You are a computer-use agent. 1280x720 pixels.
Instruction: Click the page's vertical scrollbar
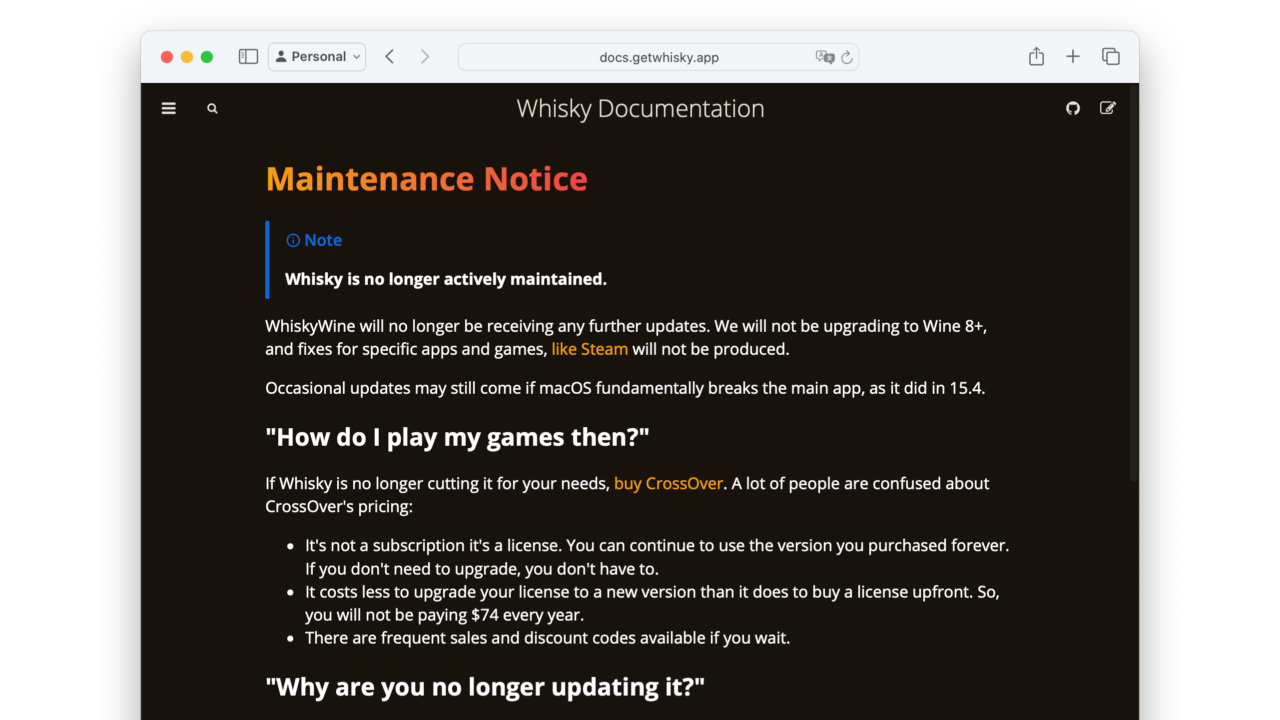(x=1133, y=300)
